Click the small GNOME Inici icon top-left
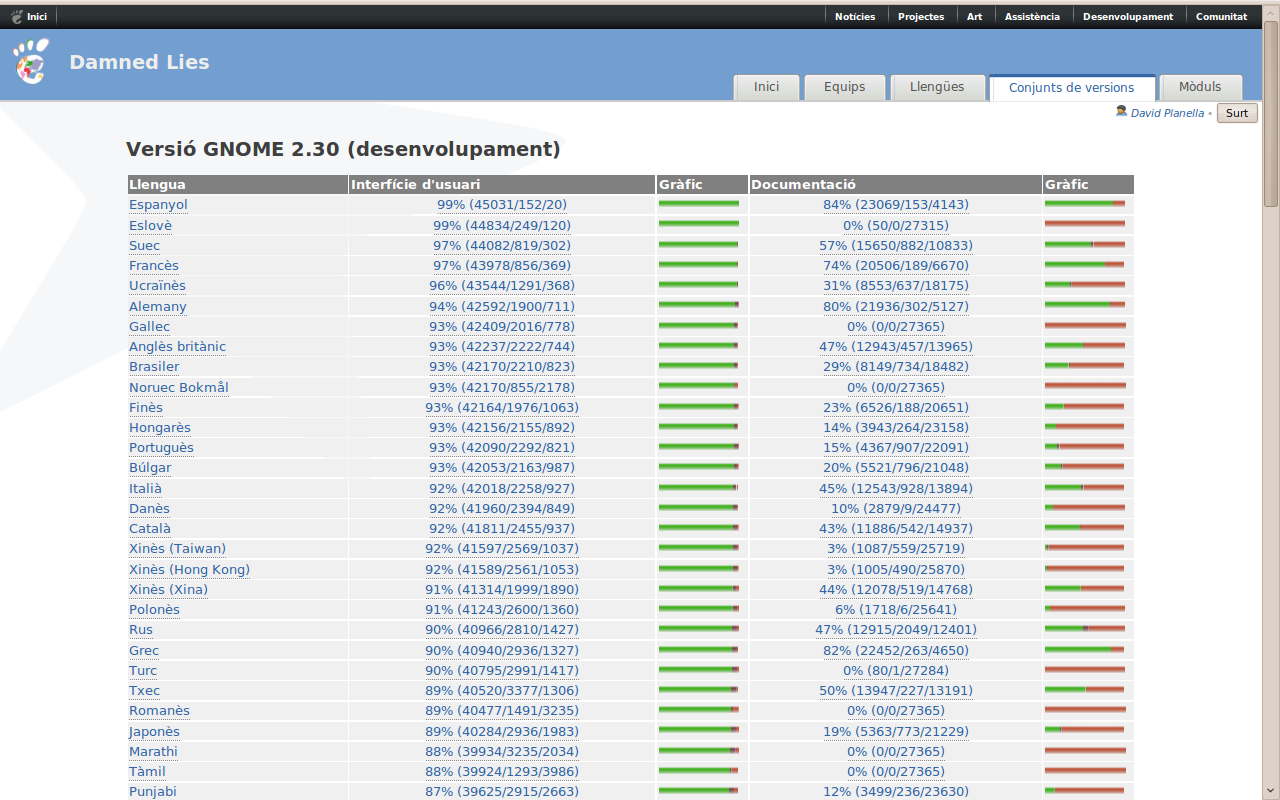Image resolution: width=1280 pixels, height=800 pixels. [x=16, y=16]
